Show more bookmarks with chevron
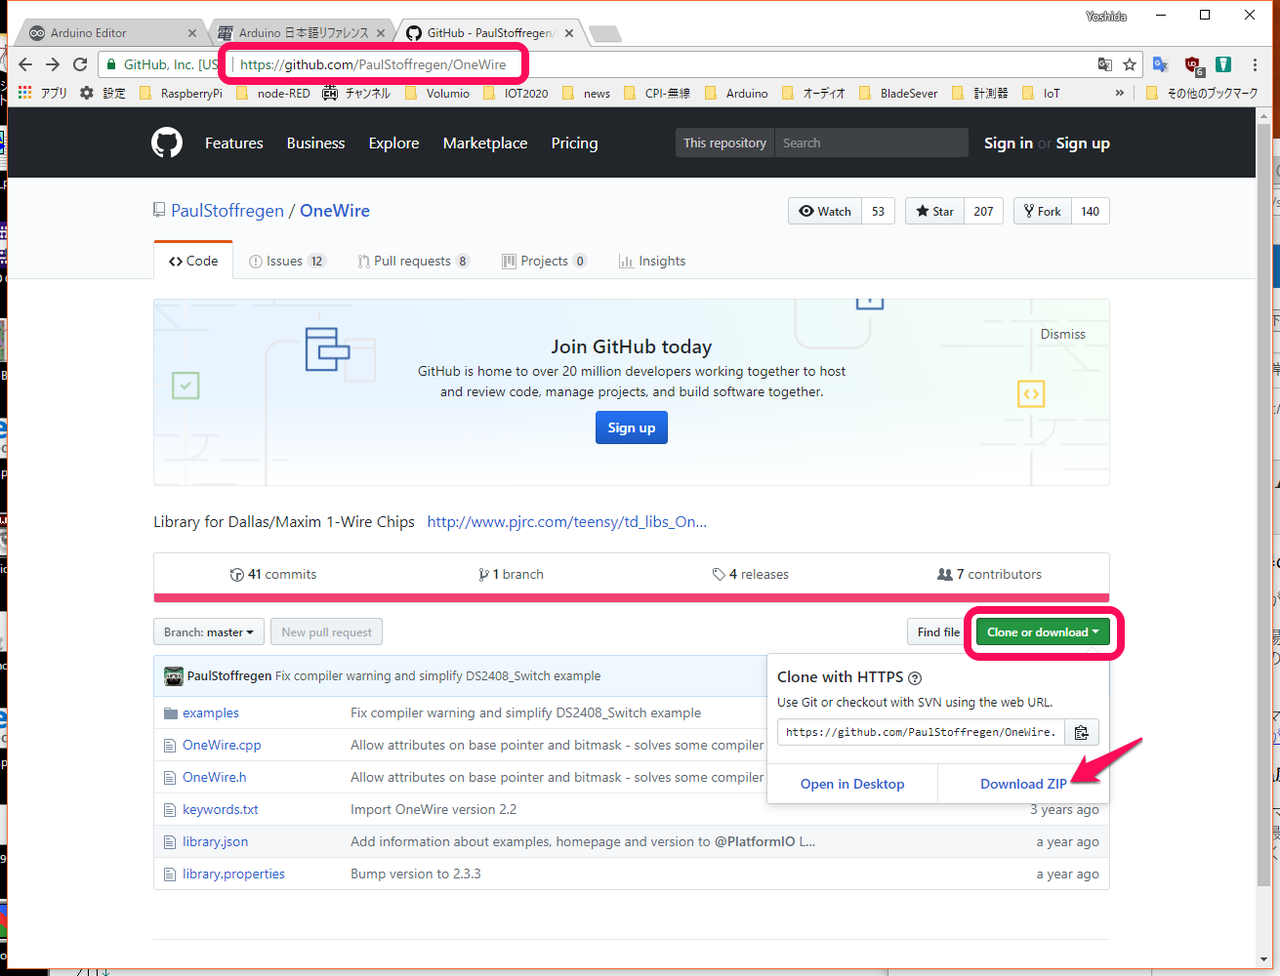 [1119, 93]
